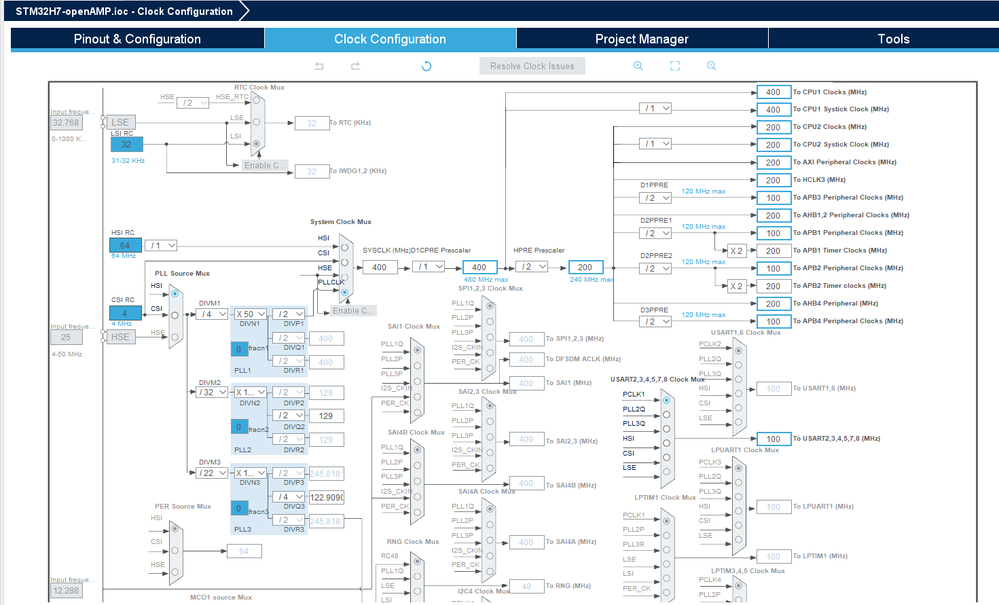Image resolution: width=999 pixels, height=605 pixels.
Task: Click Enable CSS button near RTC mux
Action: pyautogui.click(x=264, y=166)
